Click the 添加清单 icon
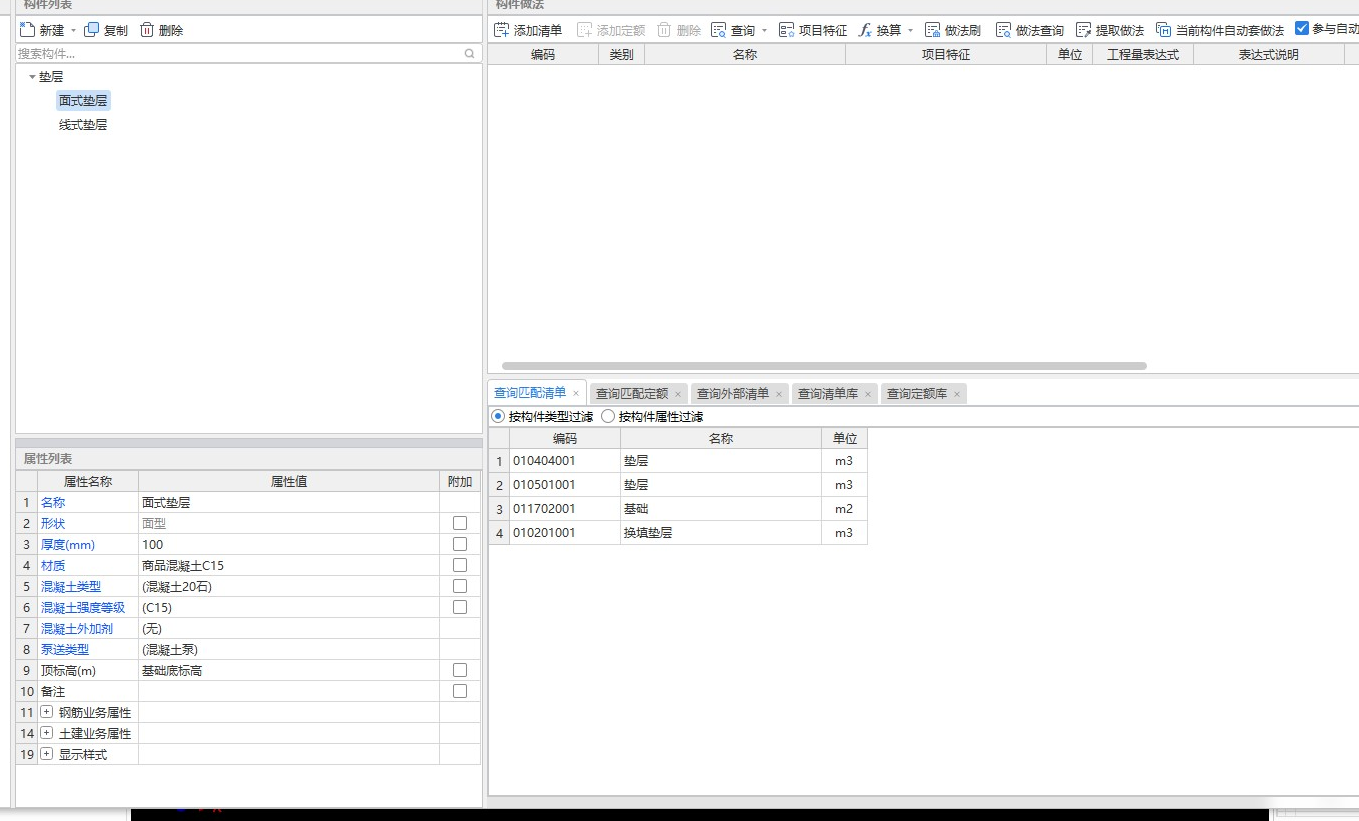The image size is (1359, 821). [502, 30]
